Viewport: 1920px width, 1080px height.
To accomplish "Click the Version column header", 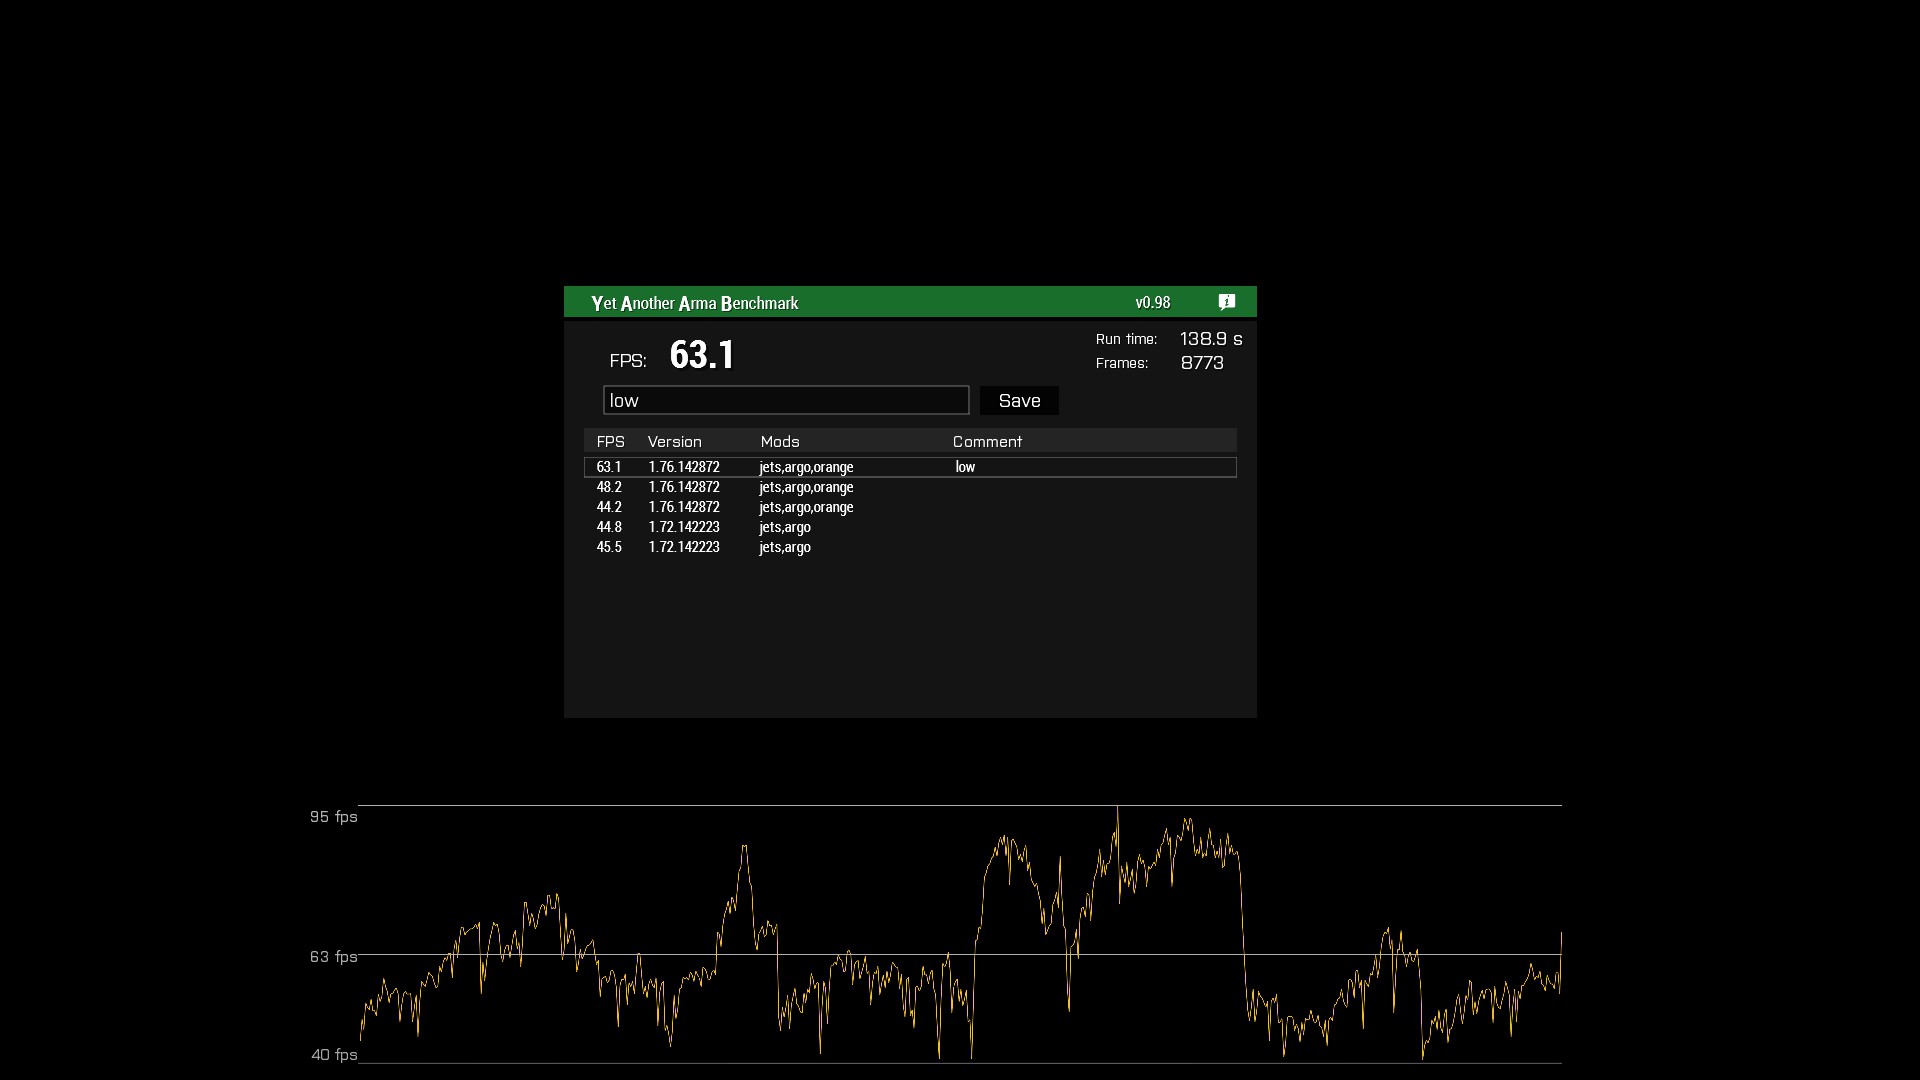I will click(674, 441).
